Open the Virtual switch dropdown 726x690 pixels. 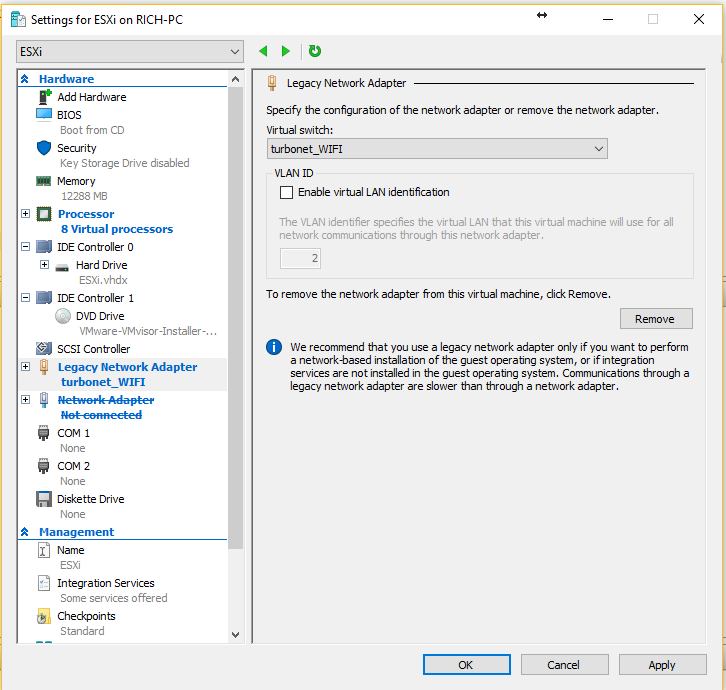pos(437,149)
